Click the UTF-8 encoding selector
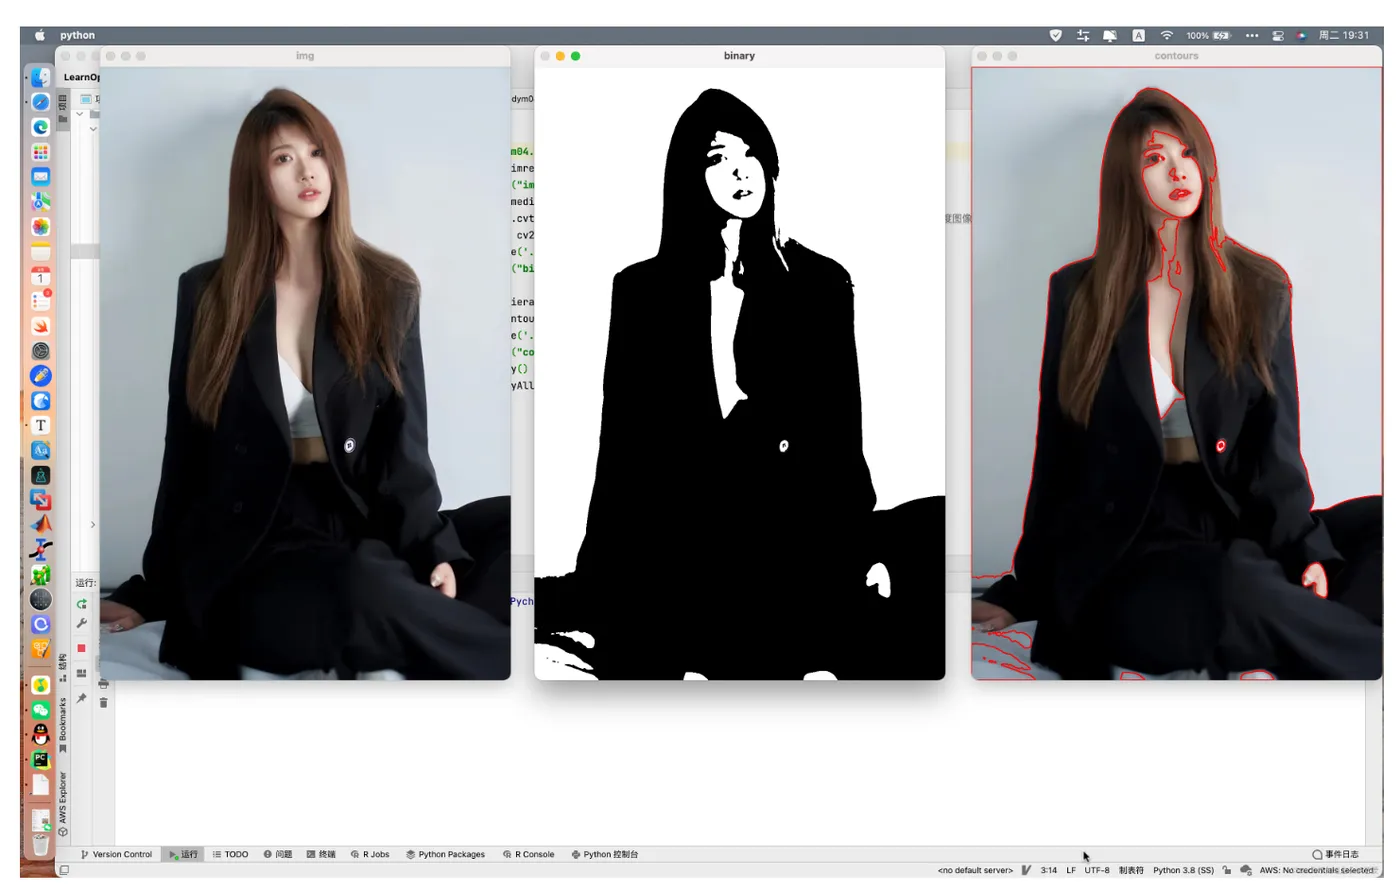The height and width of the screenshot is (891, 1400). pyautogui.click(x=1097, y=871)
